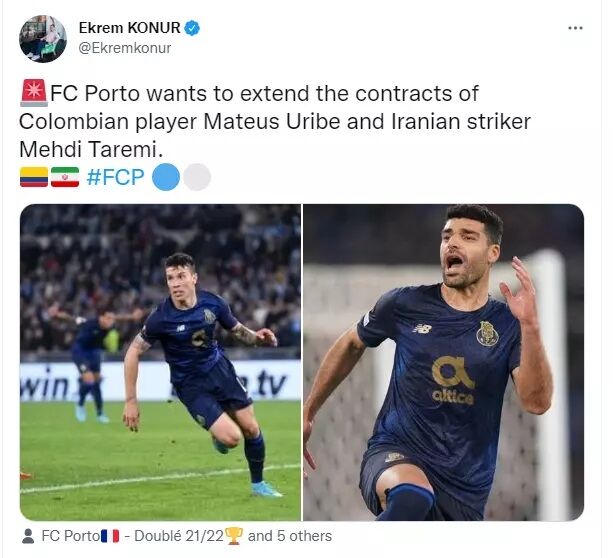This screenshot has height=558, width=613.
Task: Click the #FCP hashtag
Action: tap(115, 177)
